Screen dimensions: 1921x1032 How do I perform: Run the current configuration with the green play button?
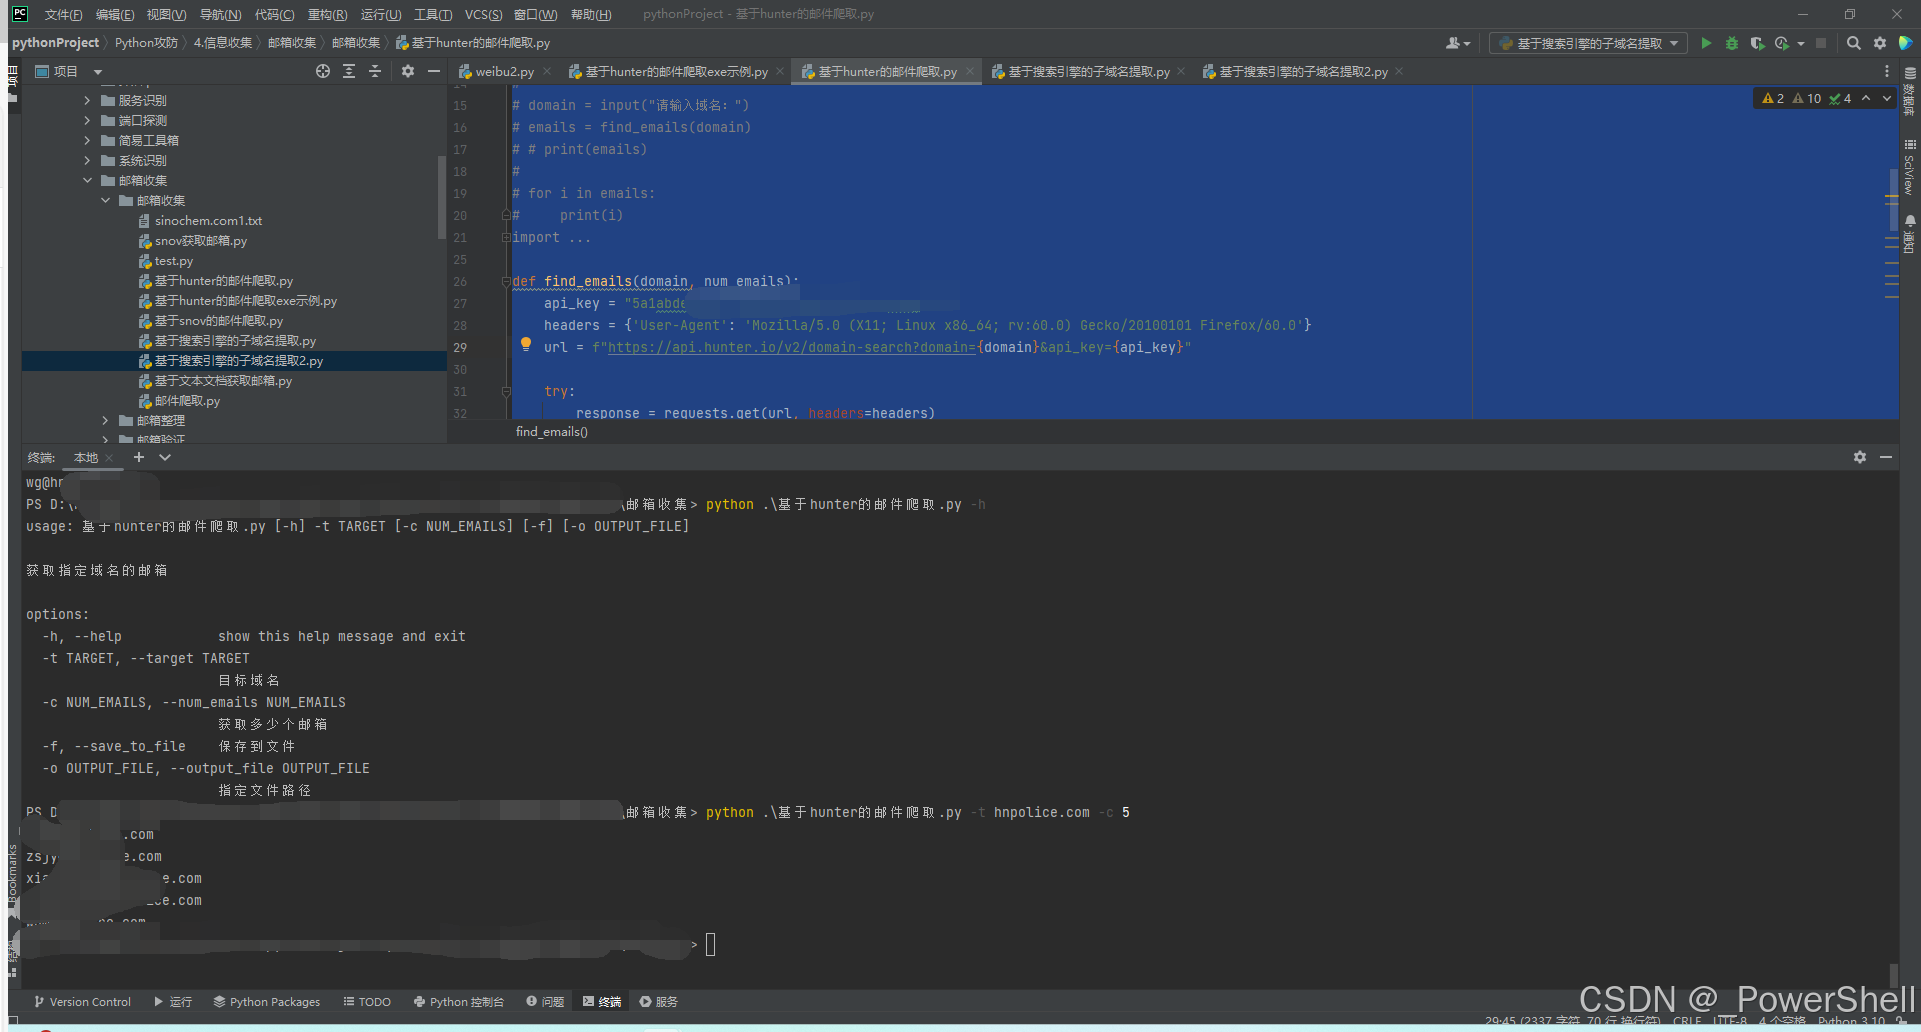[1706, 43]
